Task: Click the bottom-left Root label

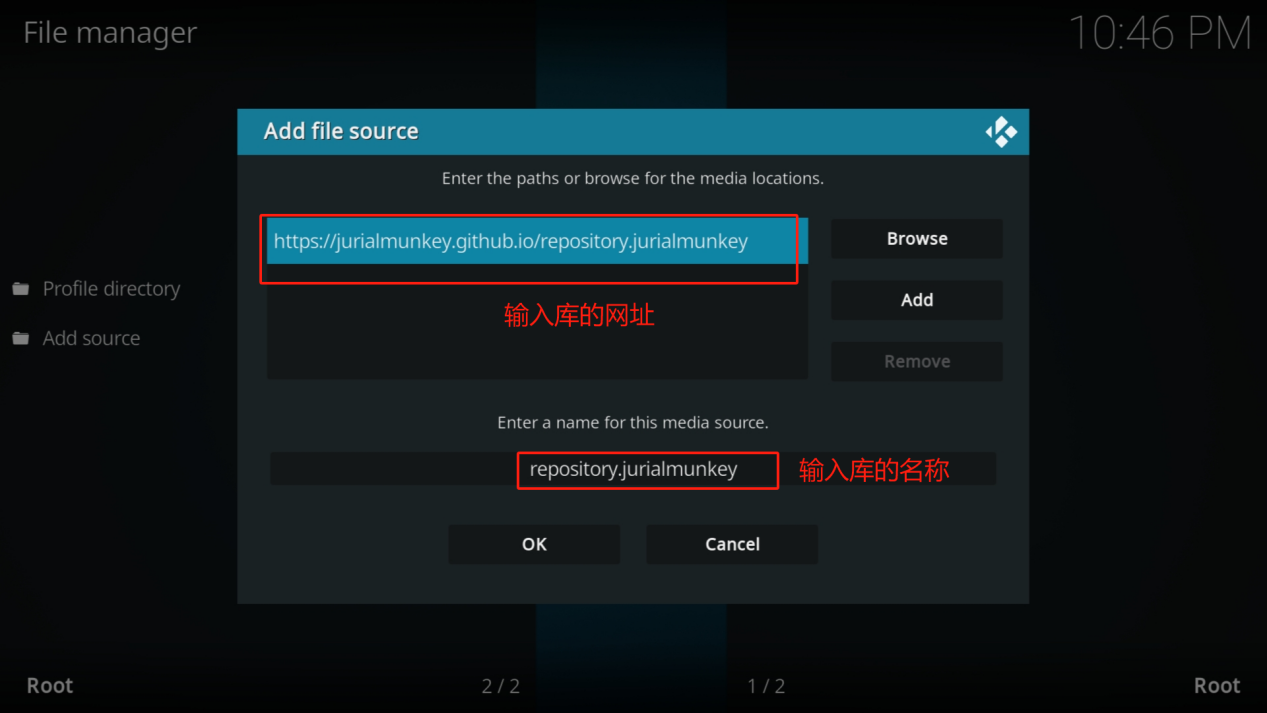Action: point(50,686)
